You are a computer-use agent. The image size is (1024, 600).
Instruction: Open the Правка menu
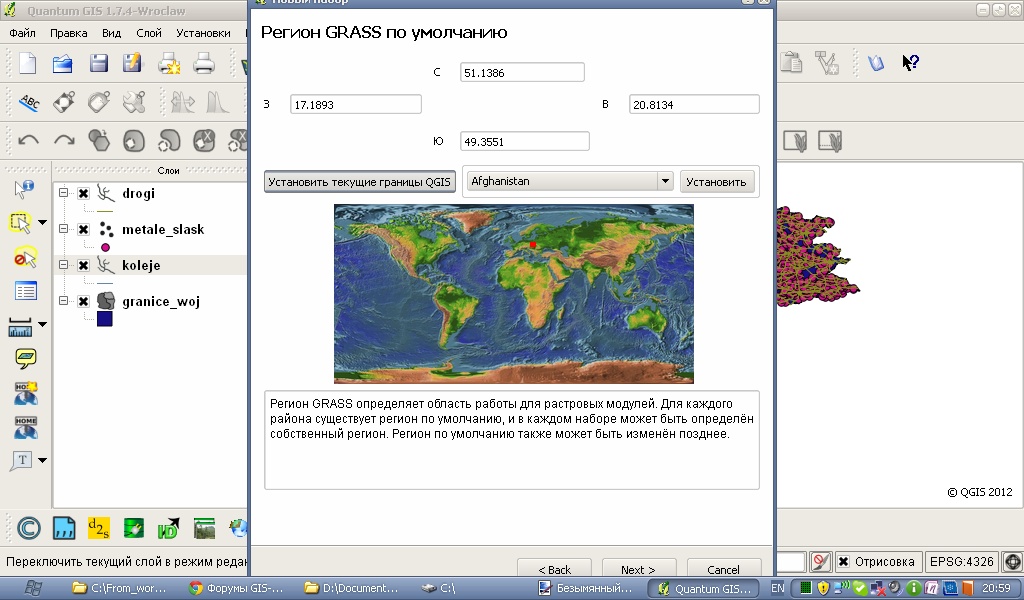click(x=68, y=33)
